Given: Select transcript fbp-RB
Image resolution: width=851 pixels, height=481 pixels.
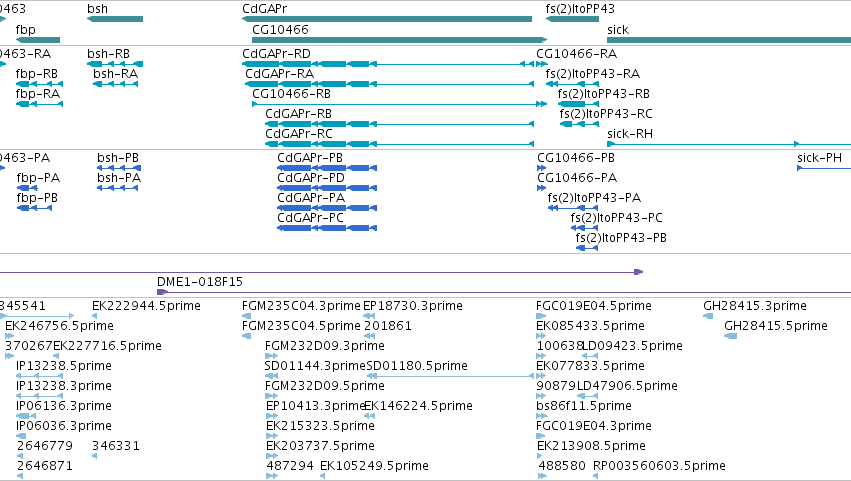Looking at the screenshot, I should click(40, 84).
